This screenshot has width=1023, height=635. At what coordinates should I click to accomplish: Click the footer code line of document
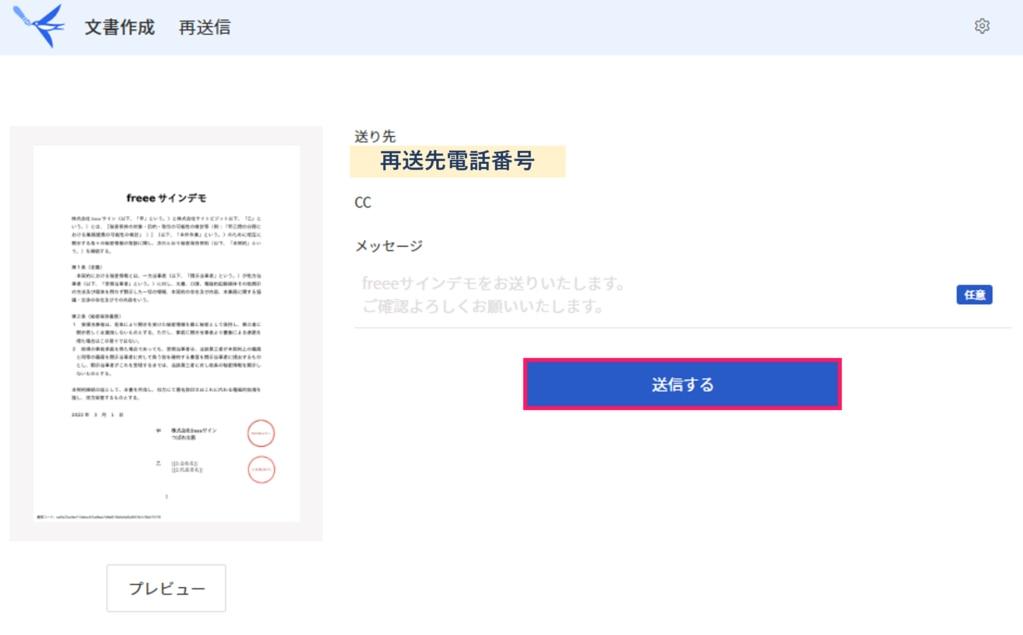(x=99, y=517)
